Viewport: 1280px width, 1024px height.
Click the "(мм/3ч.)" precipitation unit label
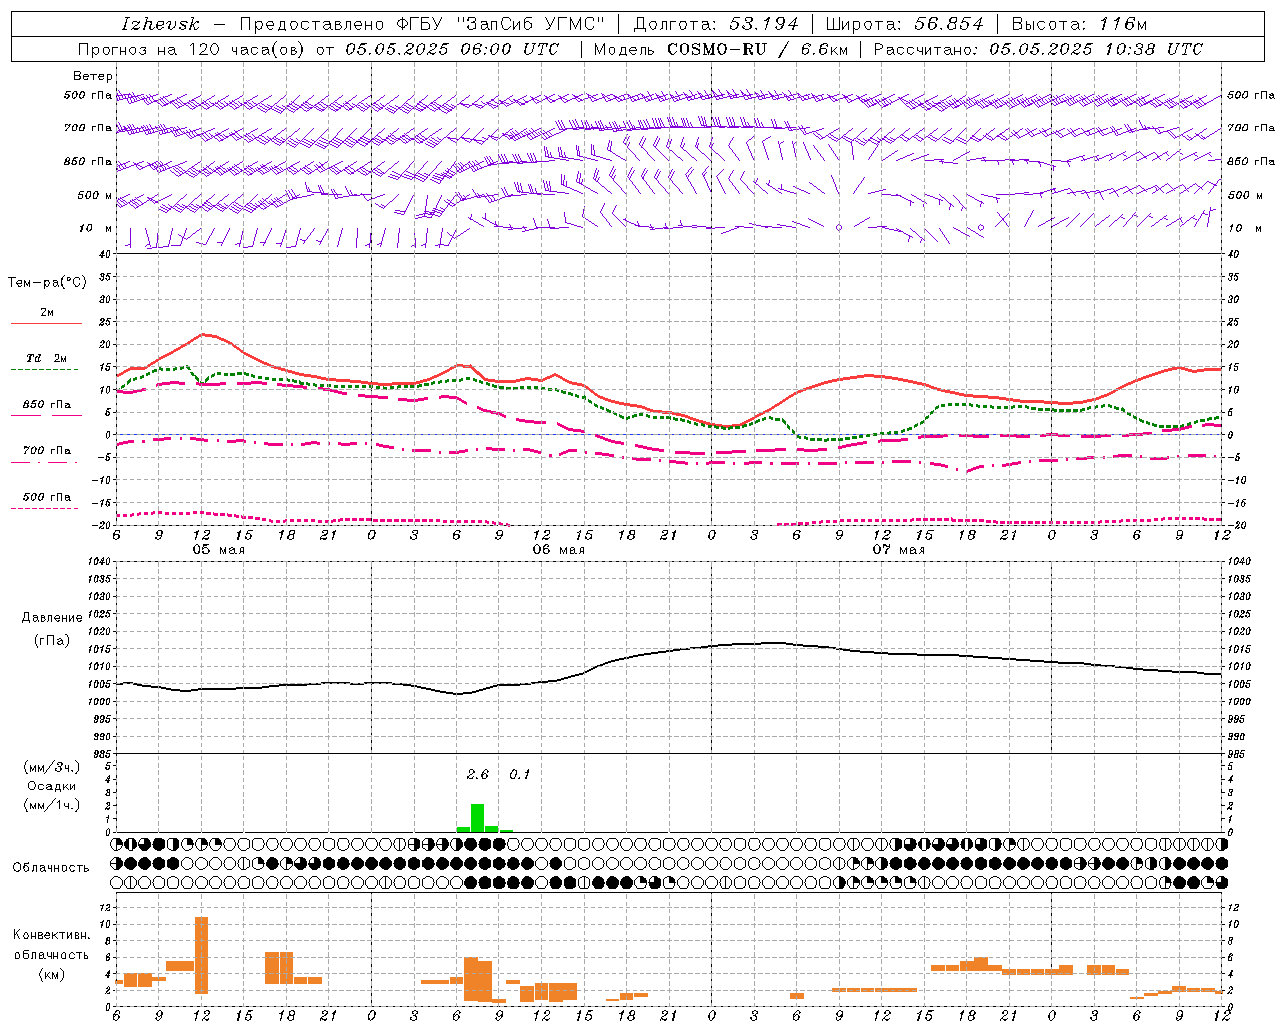click(x=52, y=767)
